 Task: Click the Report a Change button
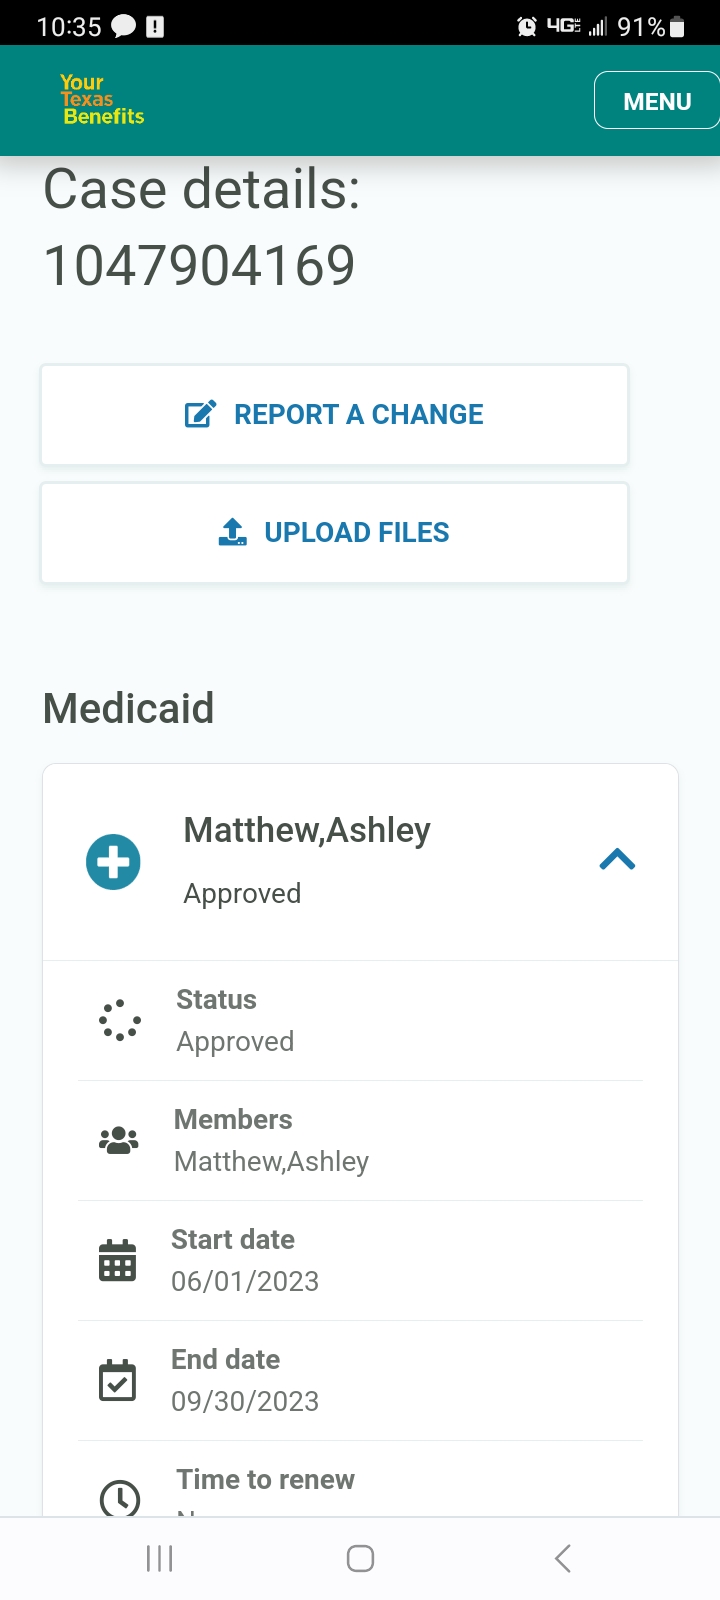click(x=334, y=415)
